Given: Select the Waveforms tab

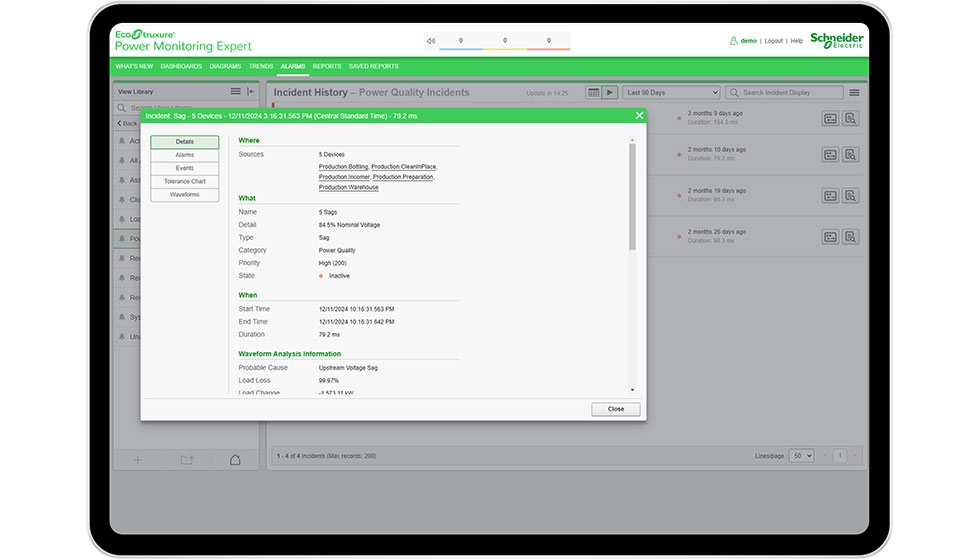Looking at the screenshot, I should 185,194.
